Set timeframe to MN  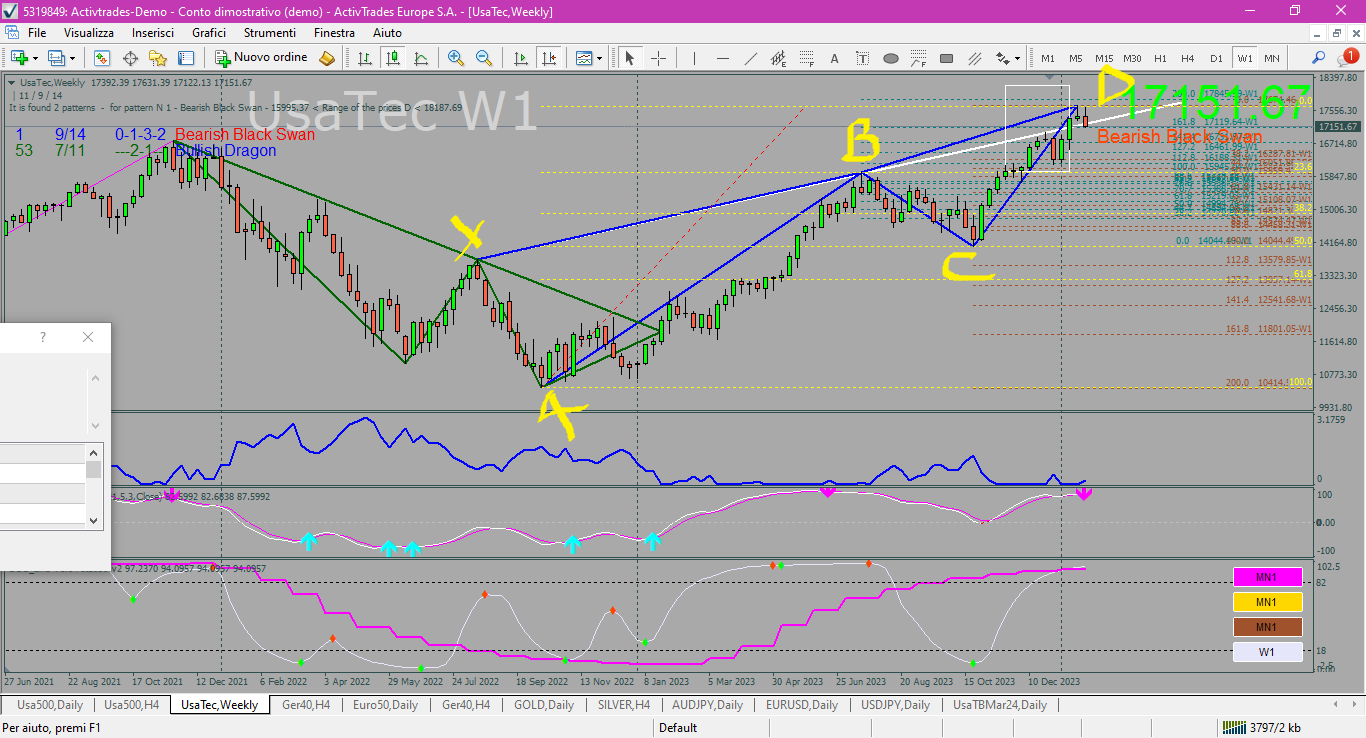(1272, 58)
